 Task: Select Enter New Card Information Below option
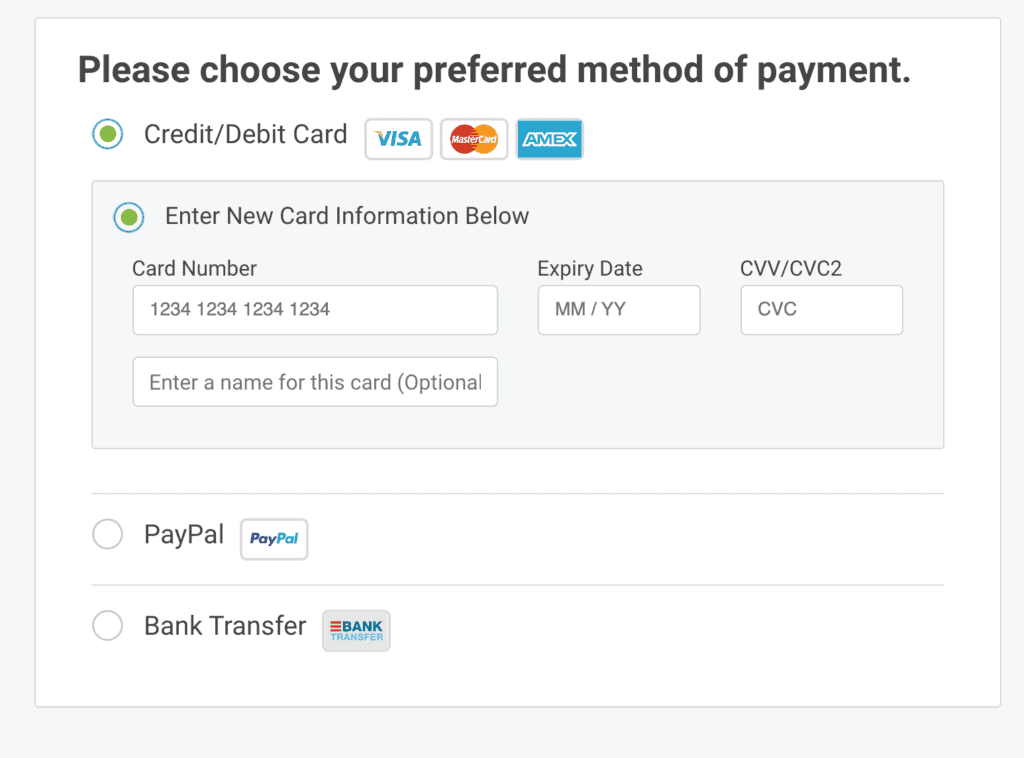point(128,217)
